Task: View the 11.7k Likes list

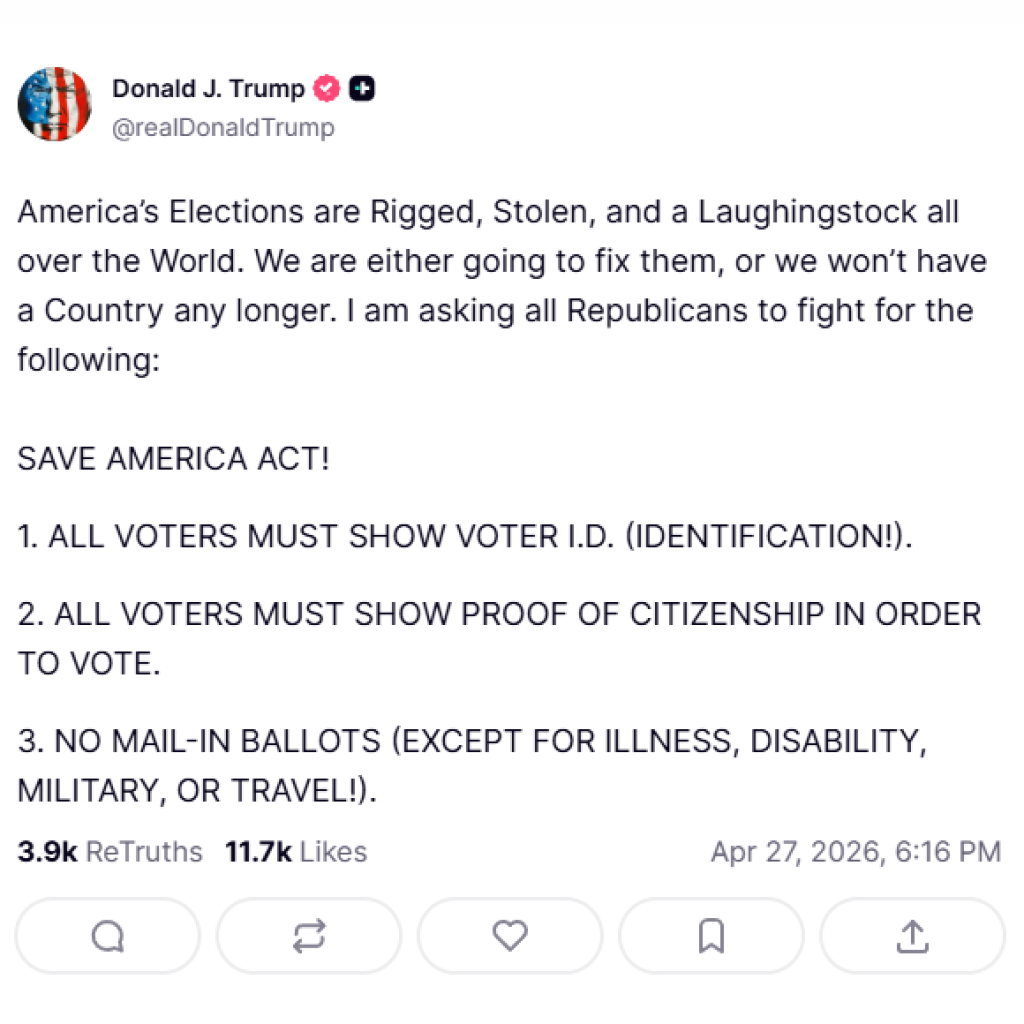Action: click(x=296, y=852)
